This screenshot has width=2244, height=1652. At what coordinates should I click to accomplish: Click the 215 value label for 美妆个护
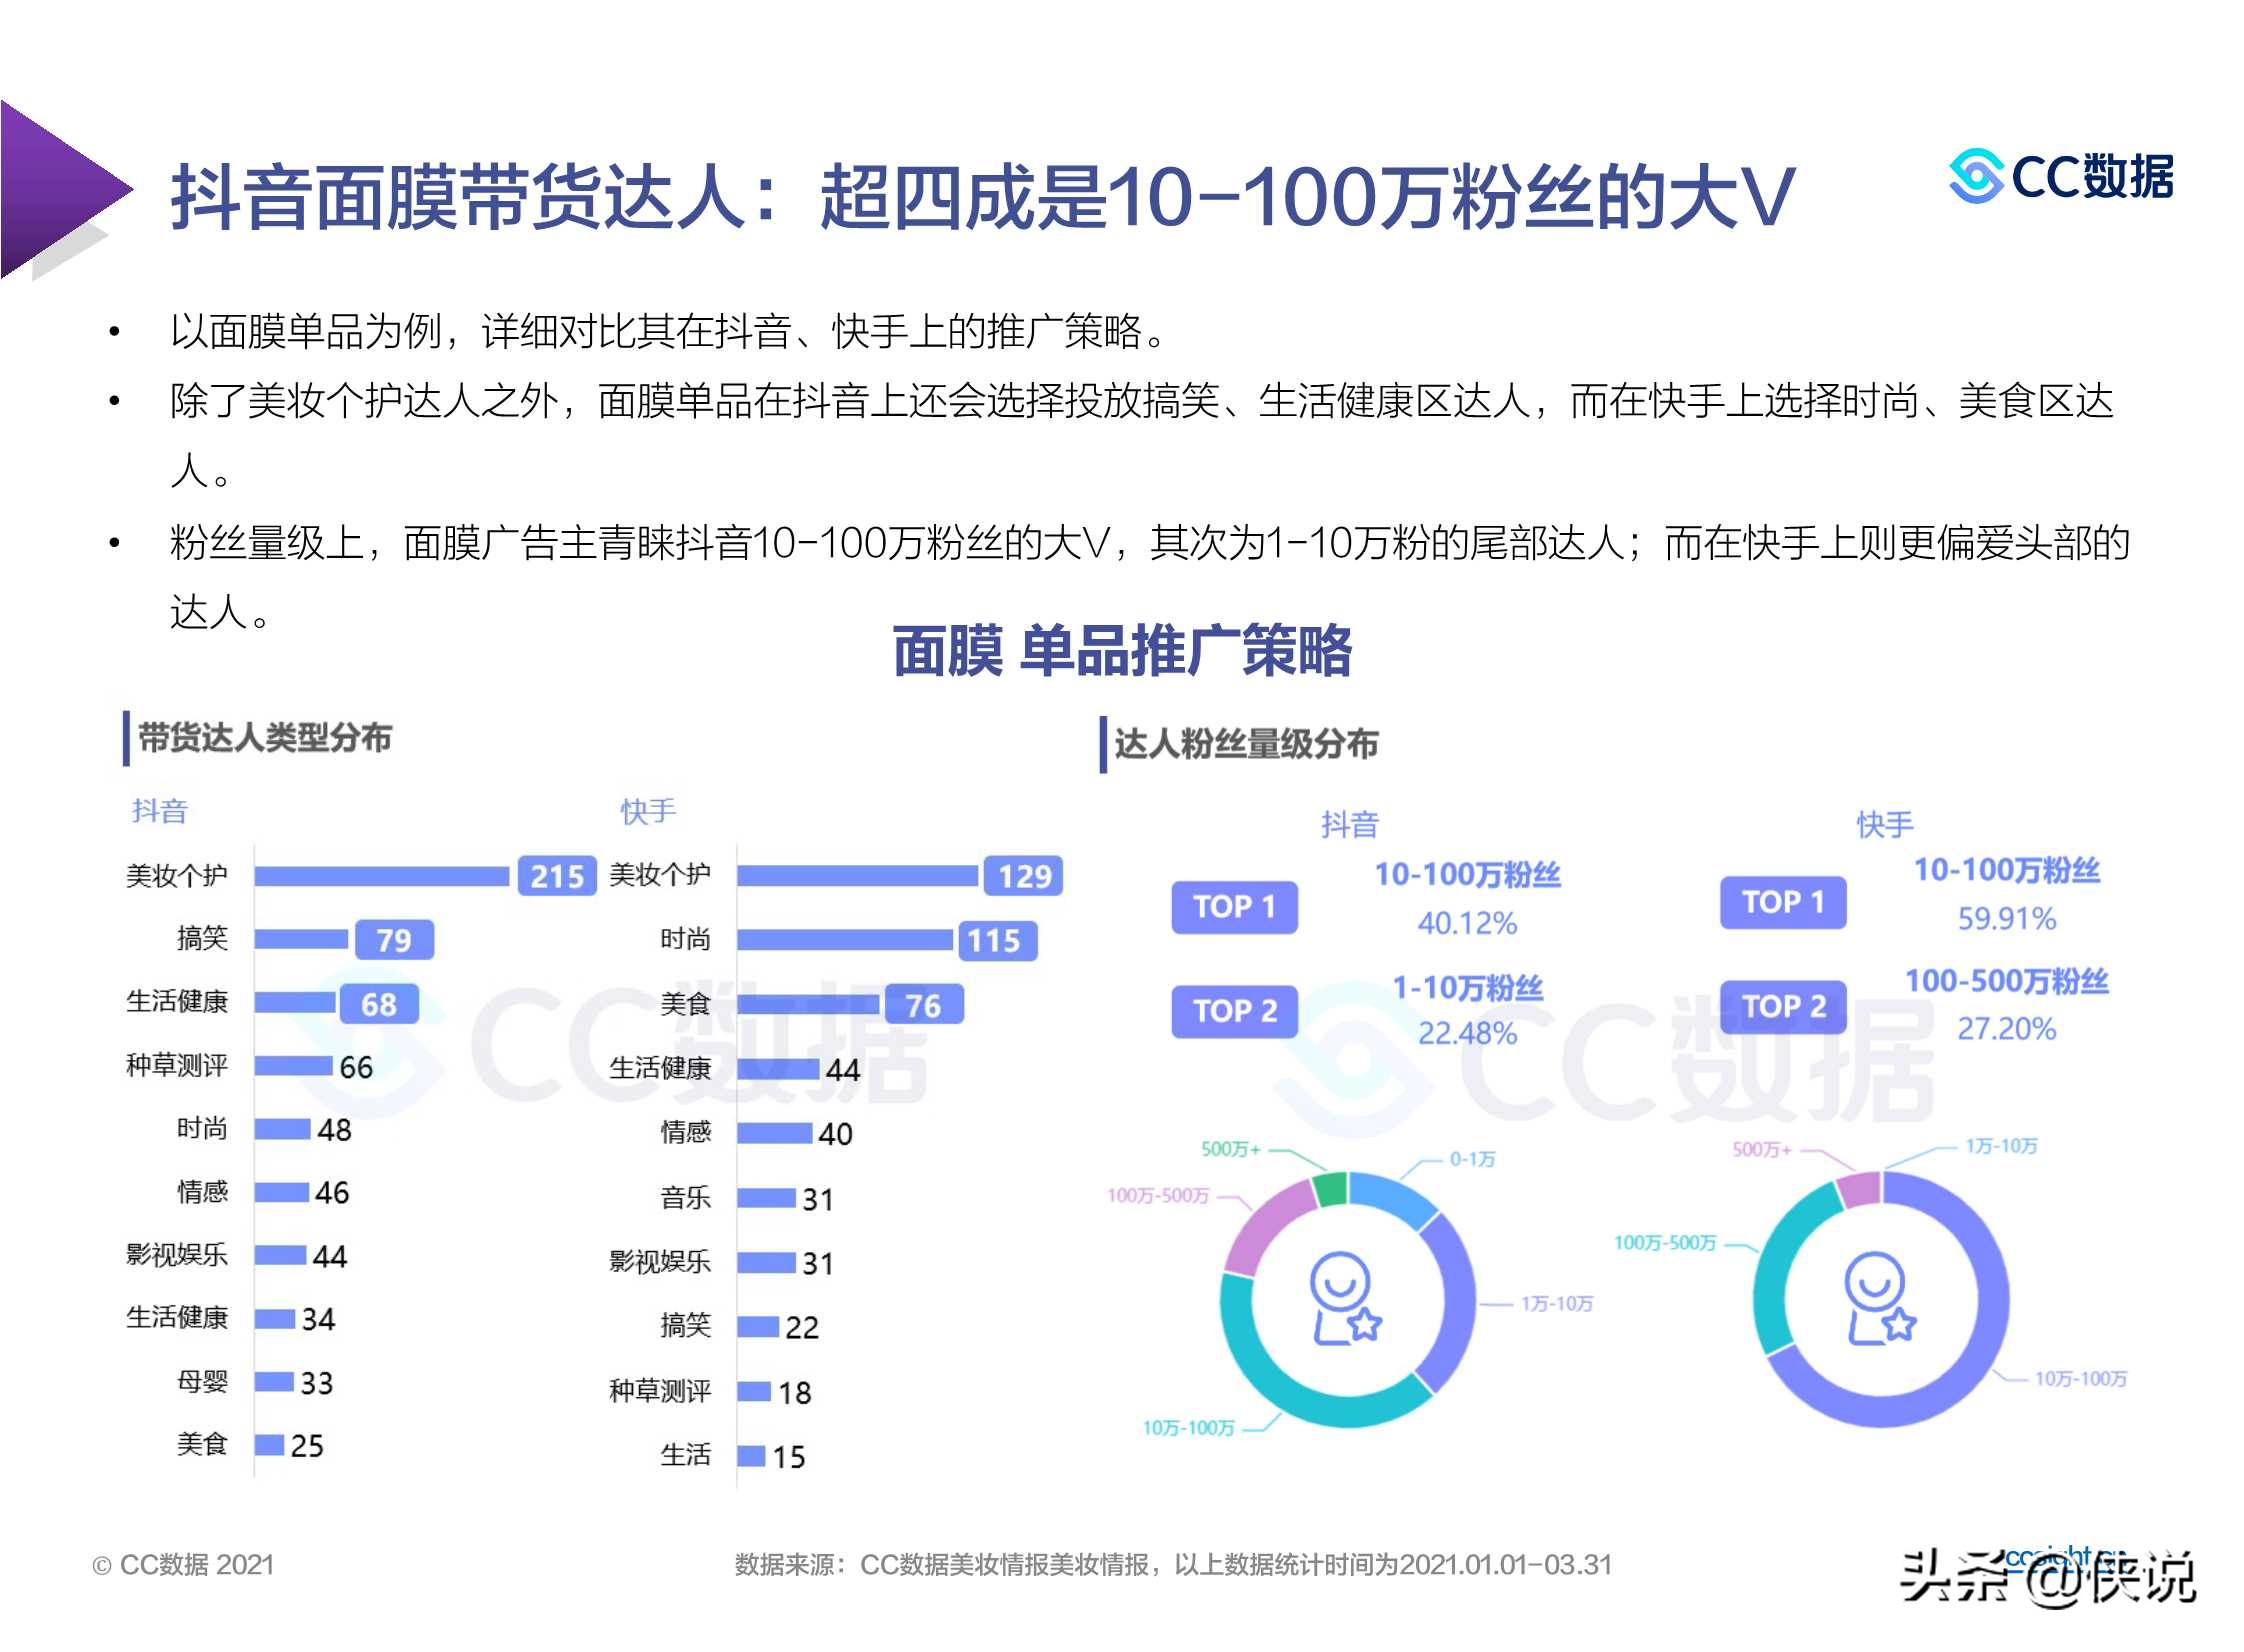pyautogui.click(x=556, y=877)
